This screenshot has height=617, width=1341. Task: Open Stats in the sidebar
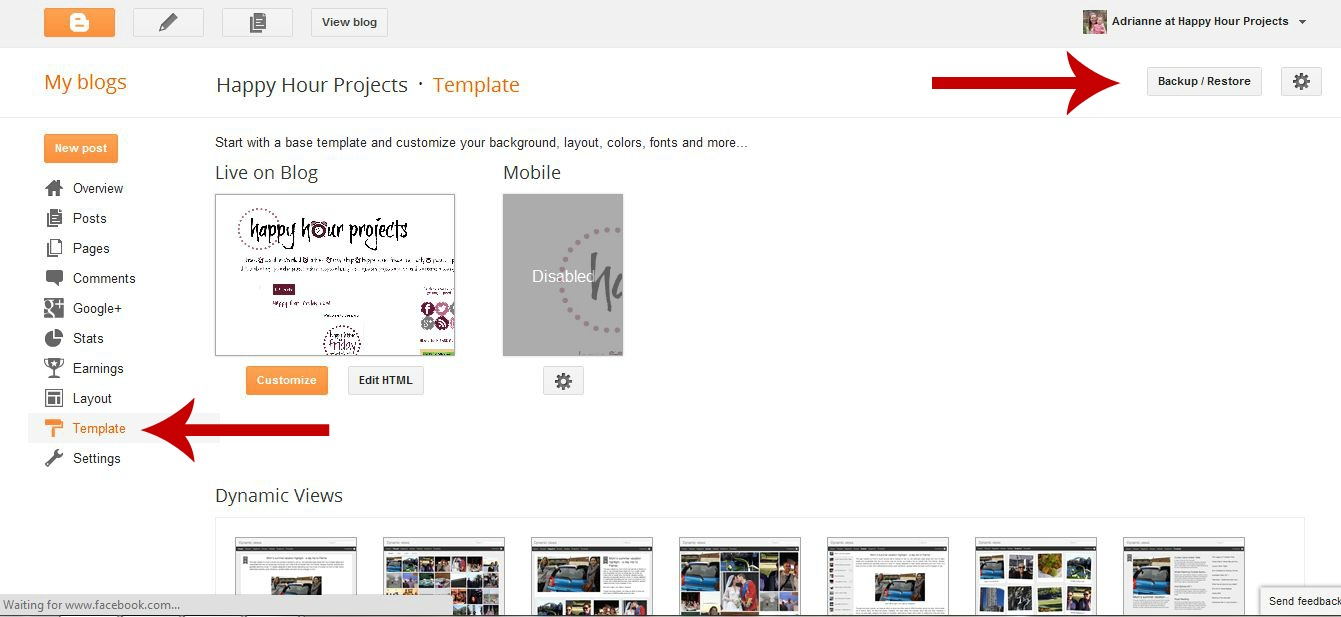pyautogui.click(x=88, y=338)
